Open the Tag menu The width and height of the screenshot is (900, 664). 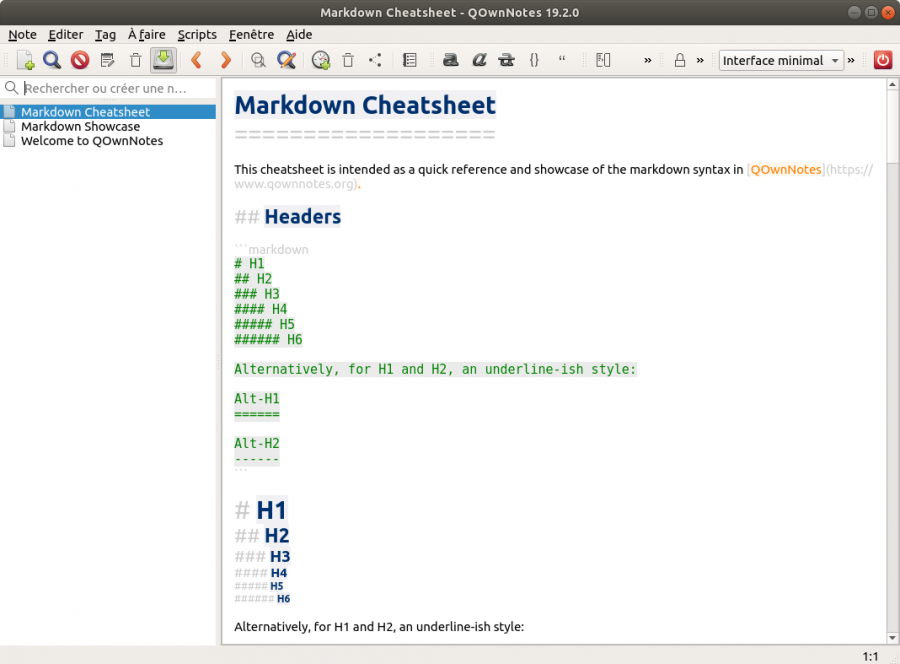(105, 34)
